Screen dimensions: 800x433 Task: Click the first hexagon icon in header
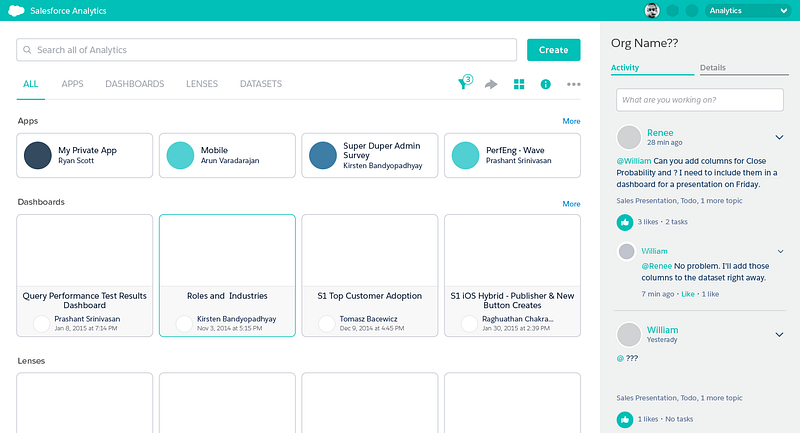tap(672, 11)
